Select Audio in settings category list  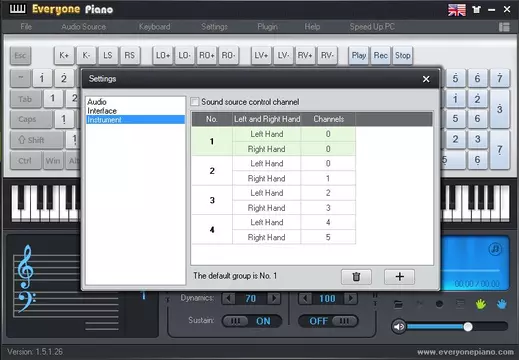(97, 102)
